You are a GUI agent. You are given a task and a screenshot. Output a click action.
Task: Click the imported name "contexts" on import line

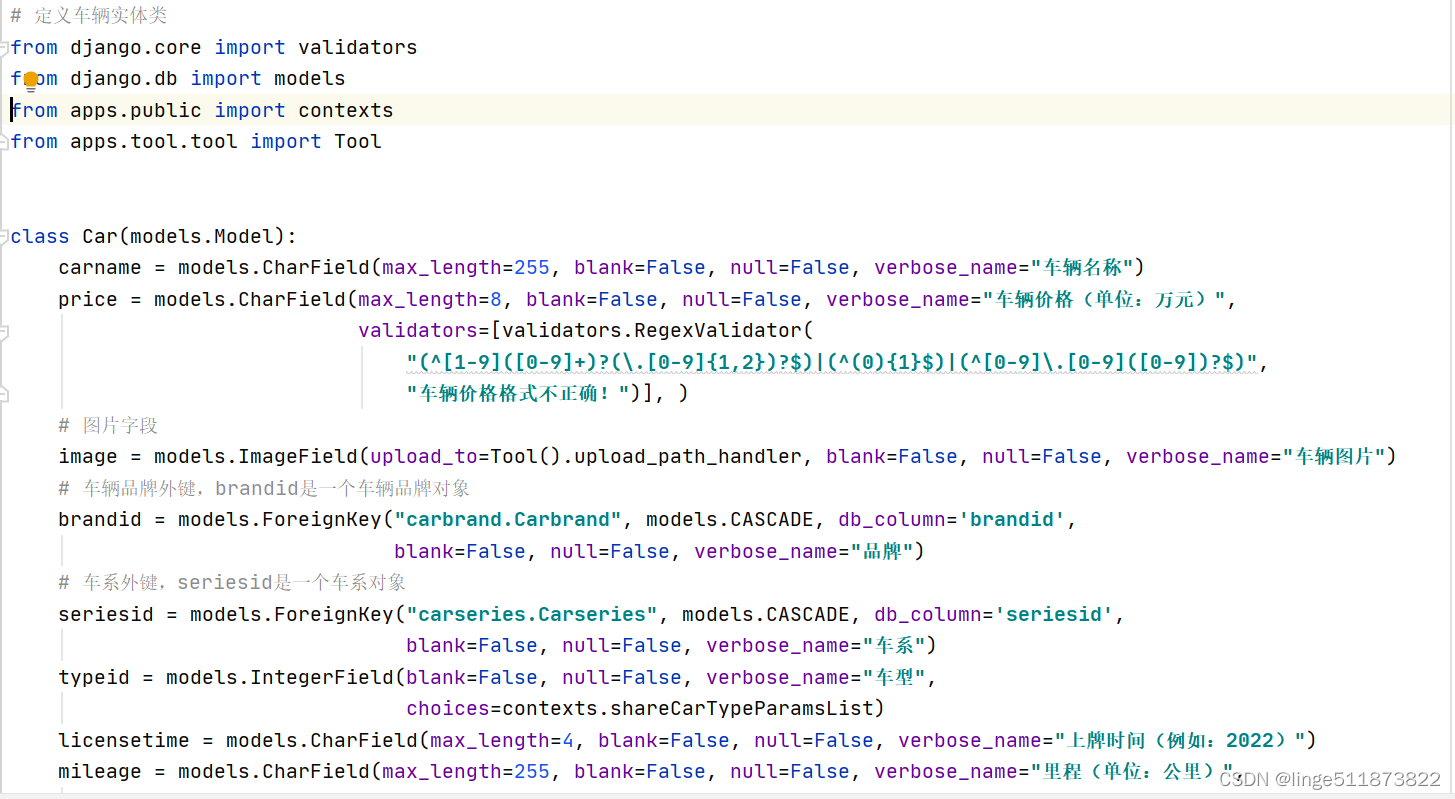pos(345,110)
